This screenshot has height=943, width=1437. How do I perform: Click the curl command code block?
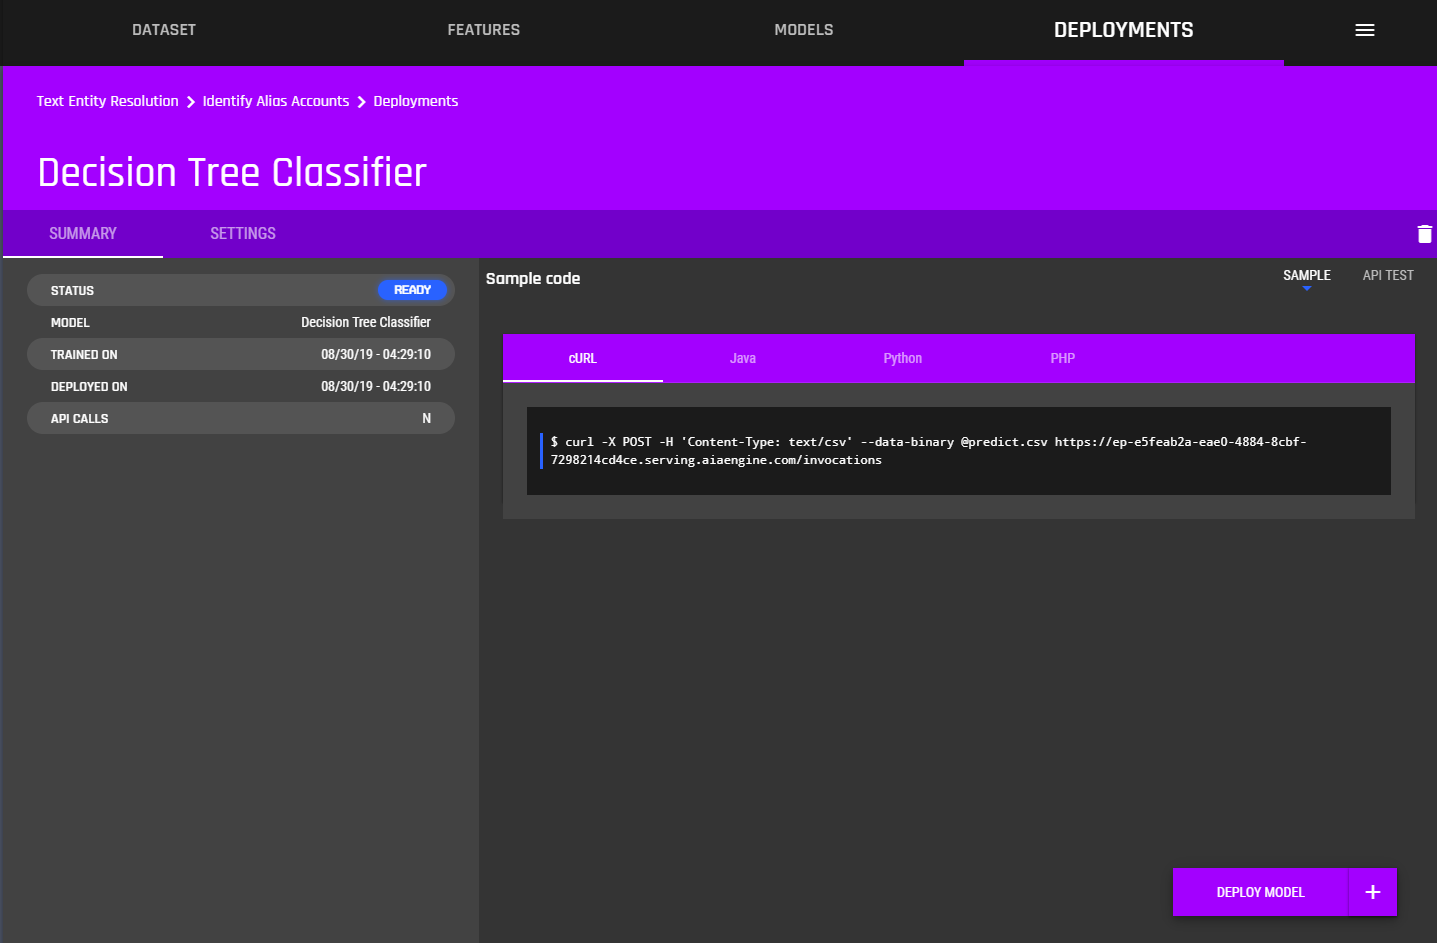click(x=959, y=451)
